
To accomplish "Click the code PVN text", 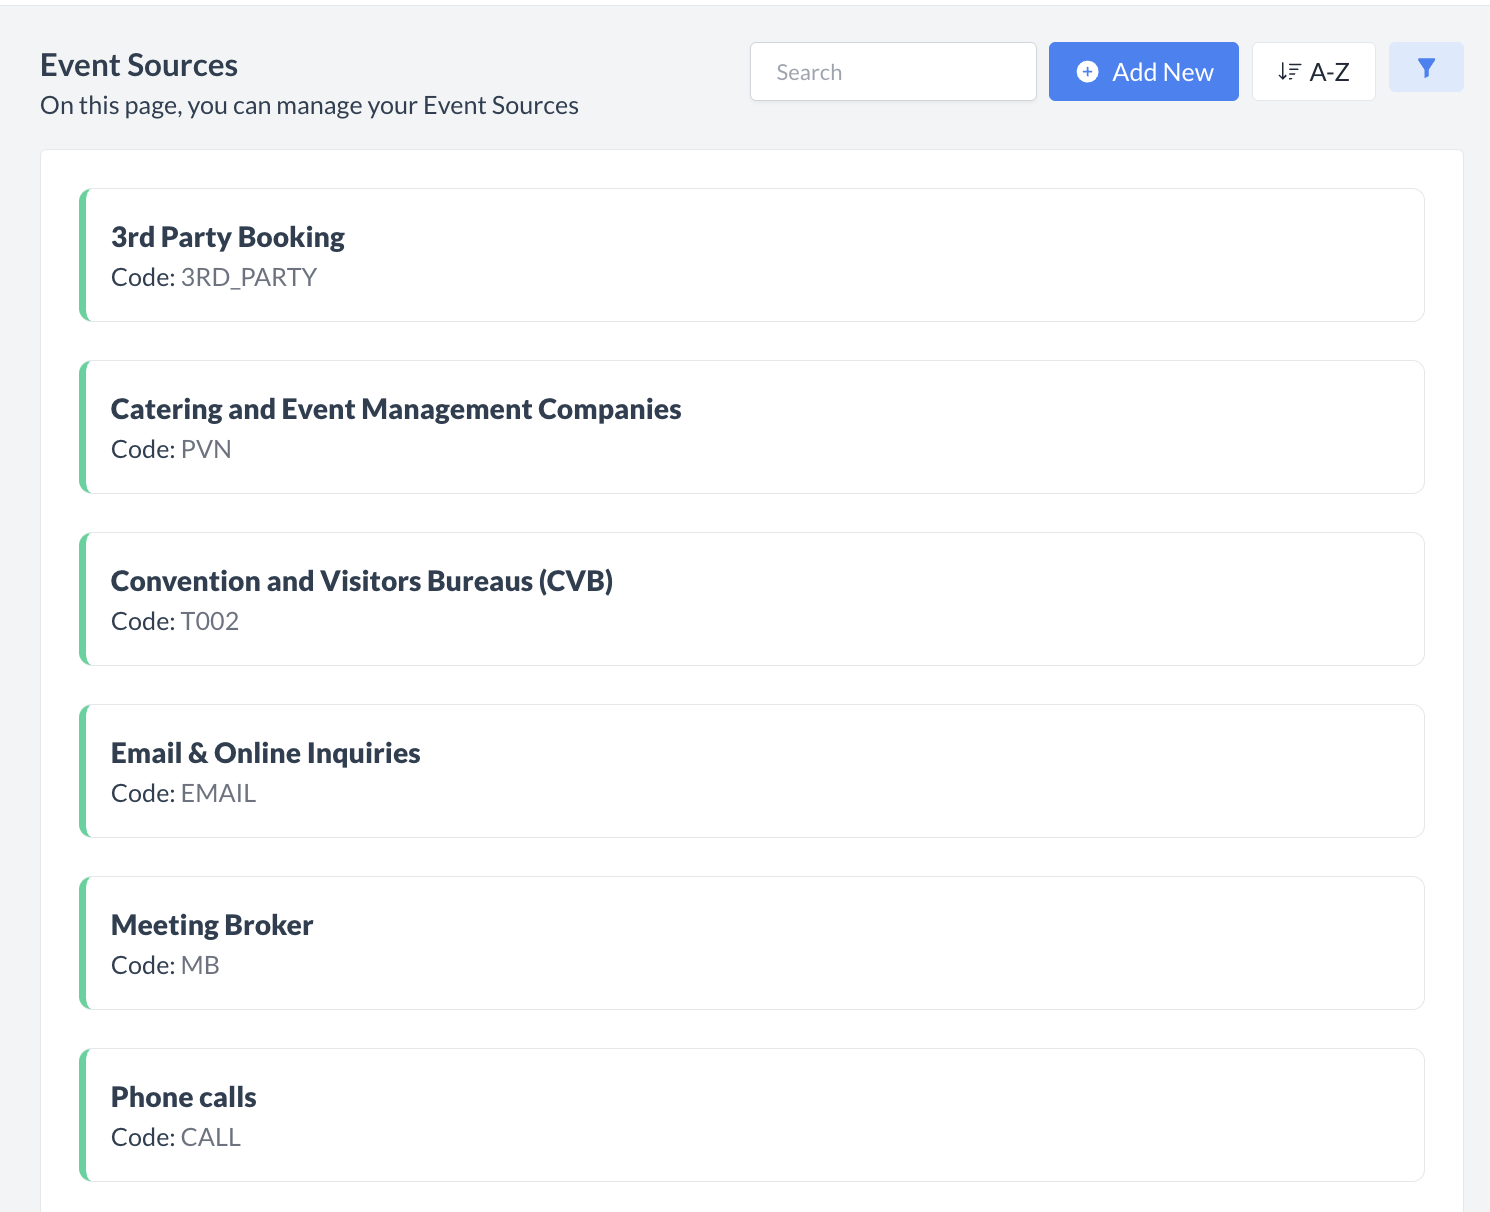I will (x=206, y=450).
